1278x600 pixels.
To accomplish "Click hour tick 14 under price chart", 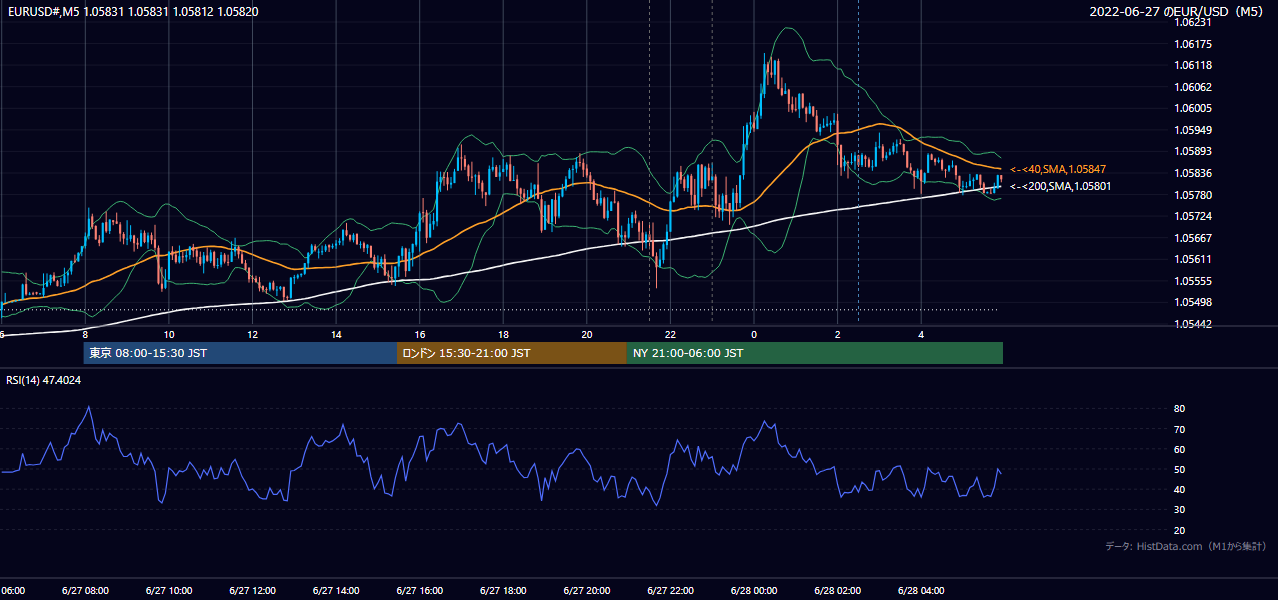I will tap(337, 334).
